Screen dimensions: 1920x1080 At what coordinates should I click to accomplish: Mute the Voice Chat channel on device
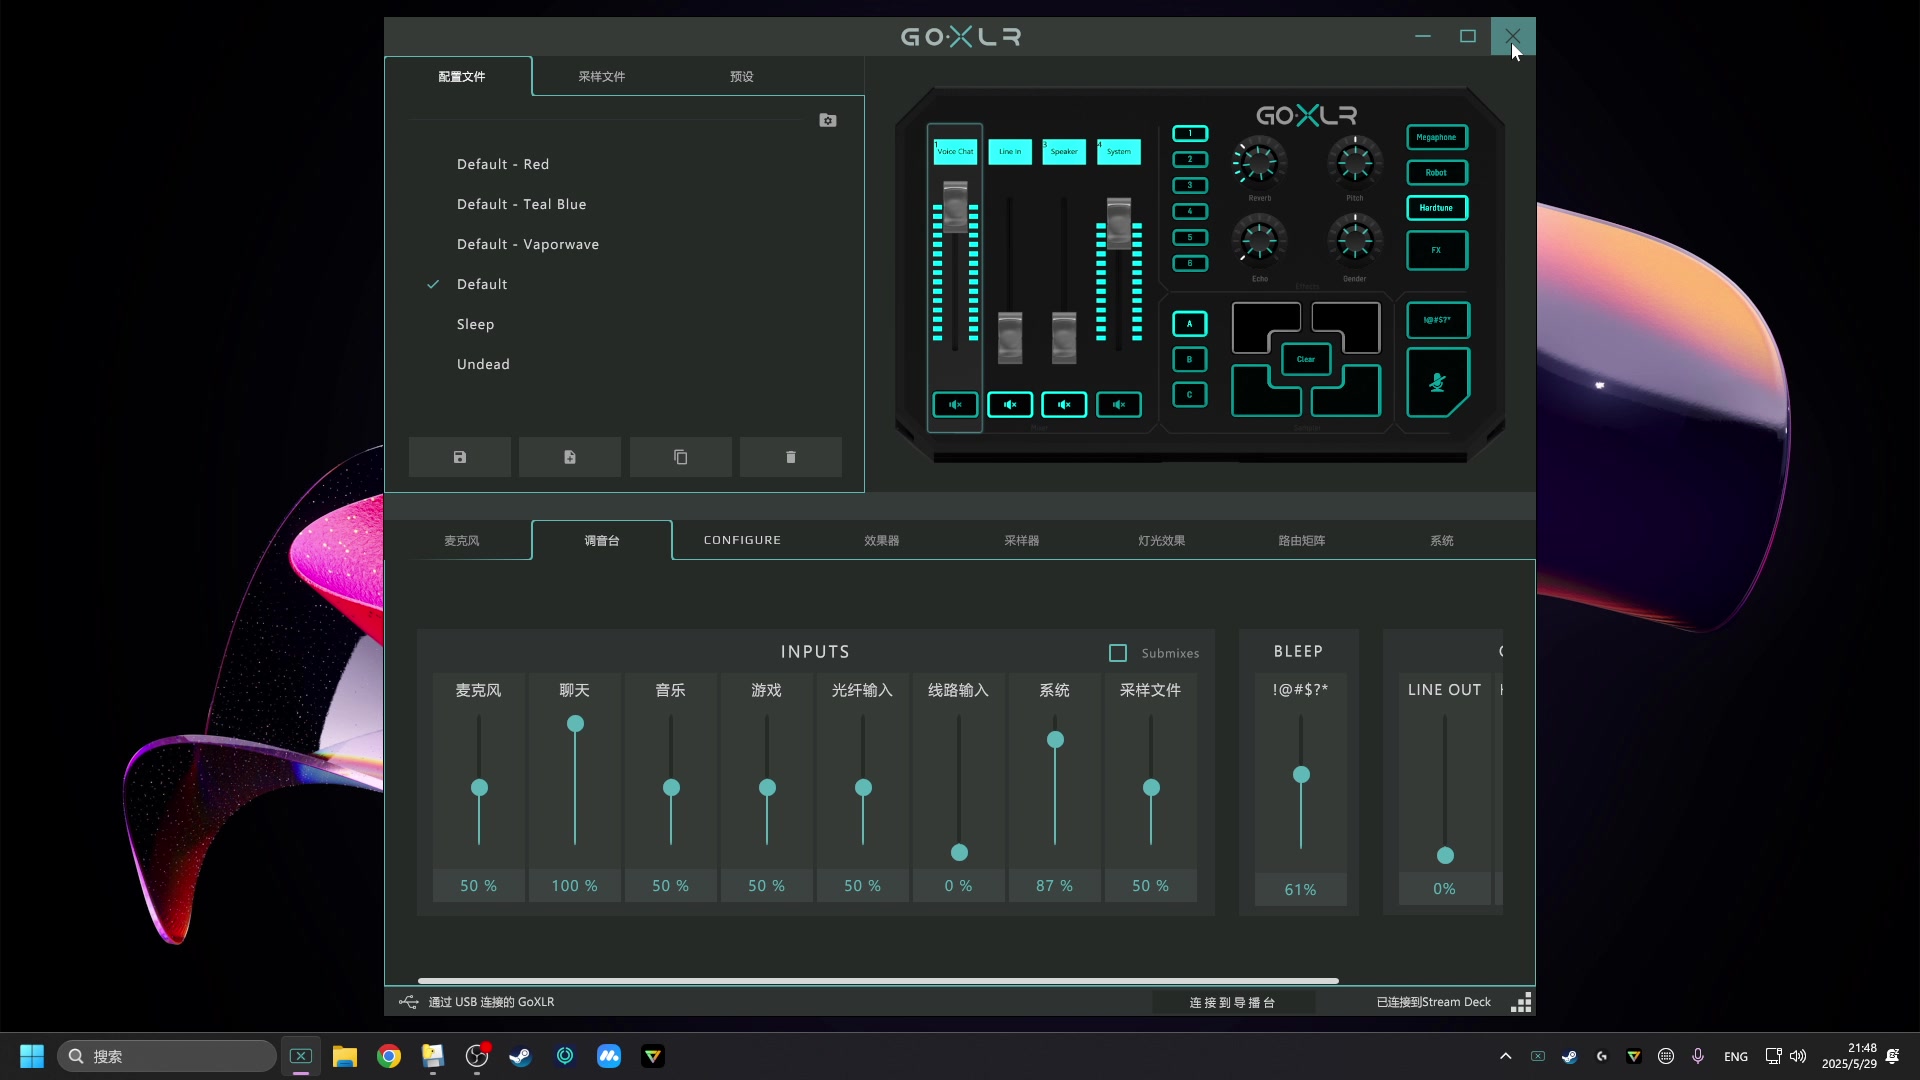(x=955, y=405)
